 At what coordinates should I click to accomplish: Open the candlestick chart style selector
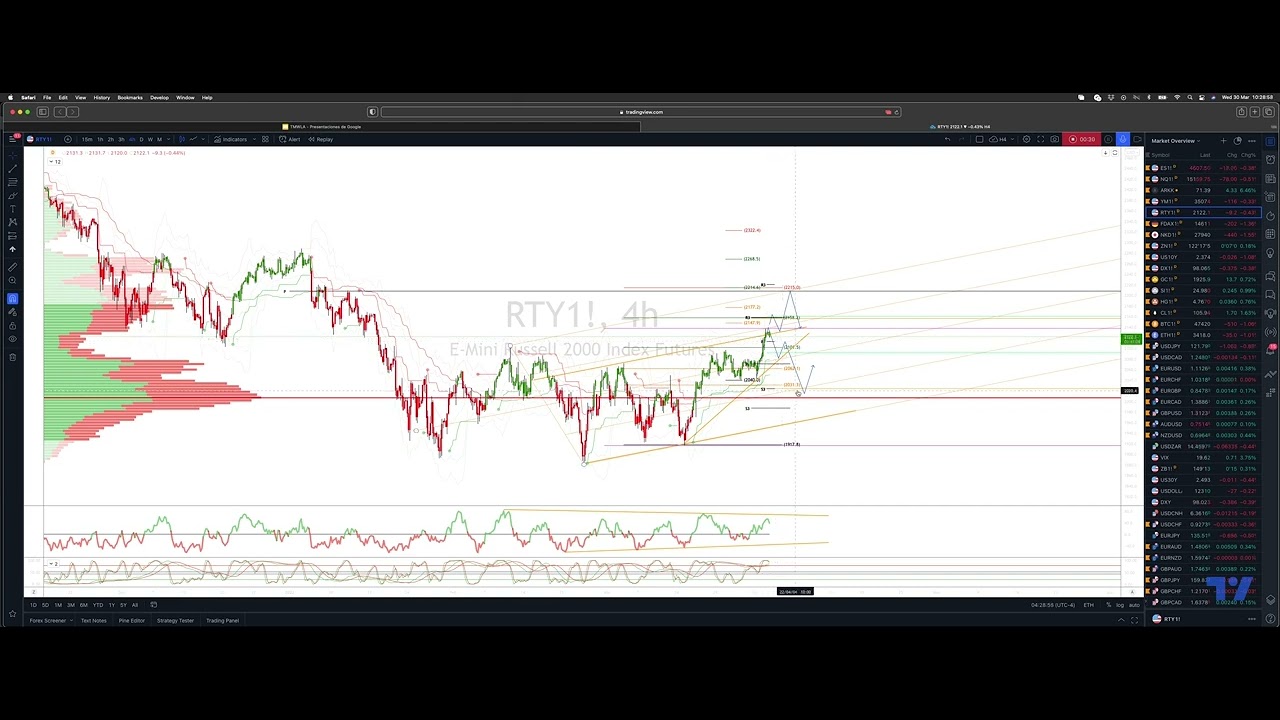pos(182,139)
